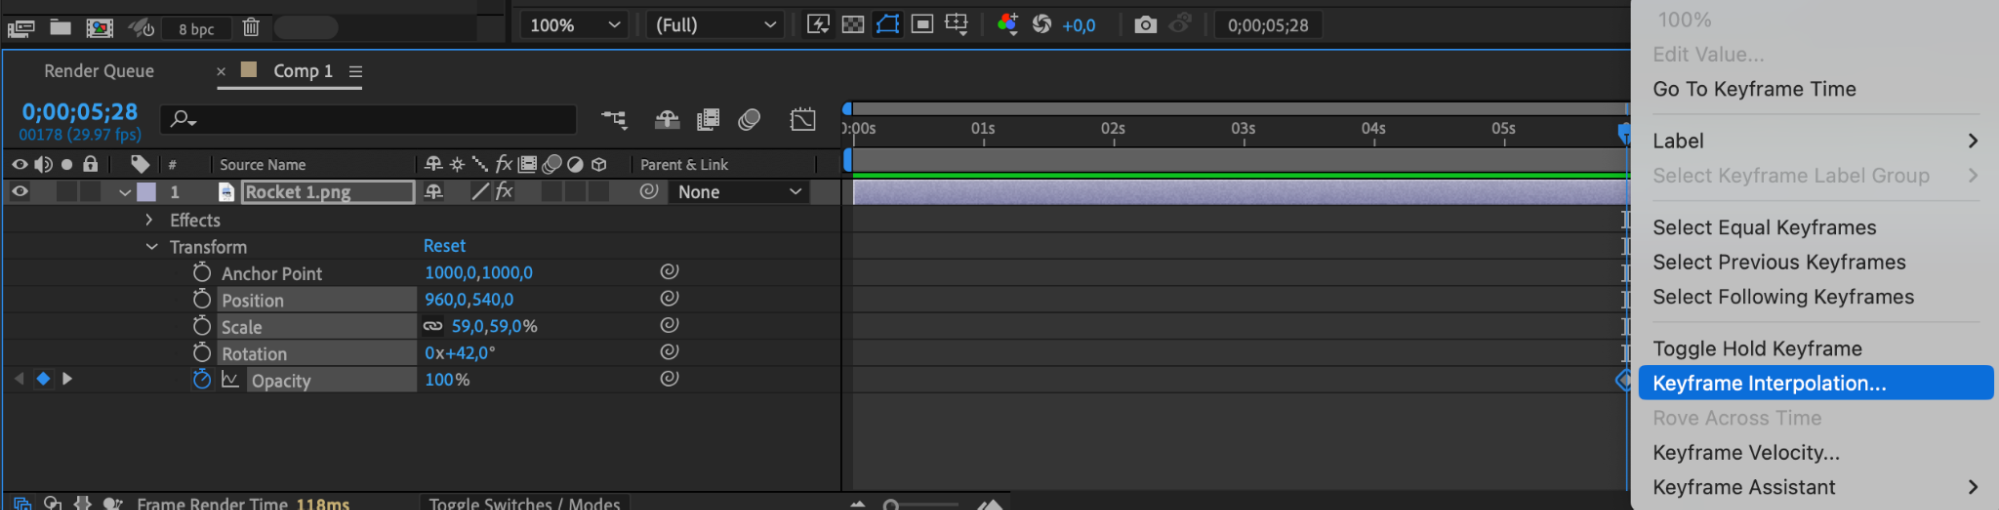Image resolution: width=1999 pixels, height=510 pixels.
Task: Open grid and guide options icon
Action: point(956,24)
